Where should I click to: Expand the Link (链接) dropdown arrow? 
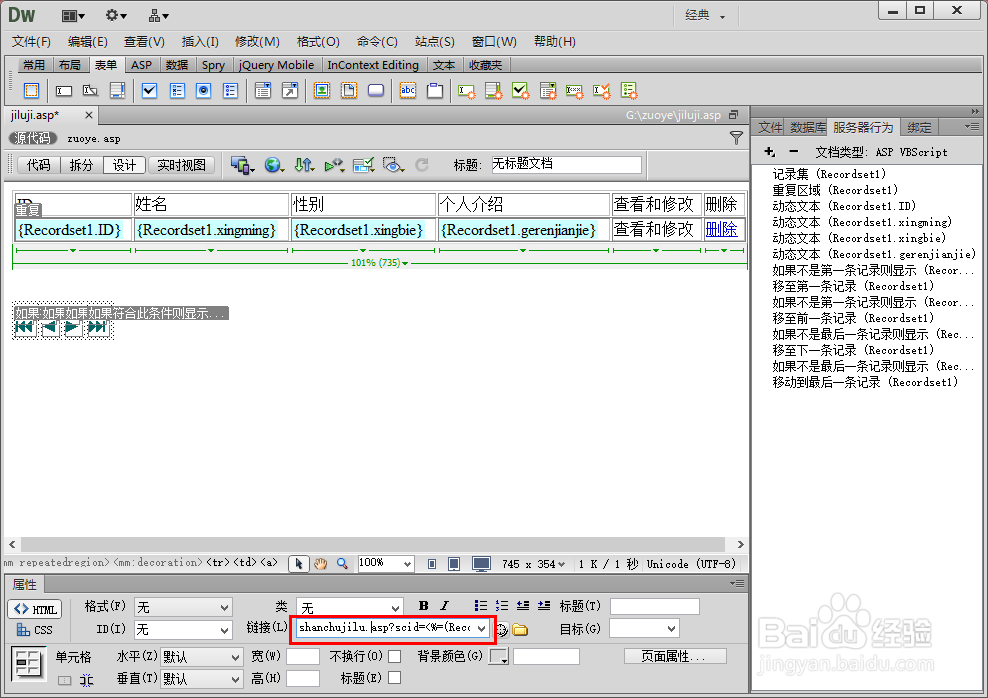pos(481,628)
